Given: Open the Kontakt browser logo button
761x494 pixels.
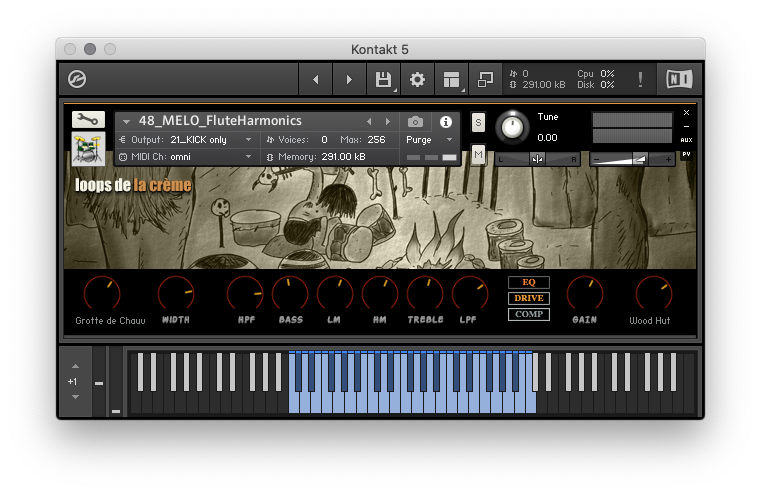Looking at the screenshot, I should [77, 79].
